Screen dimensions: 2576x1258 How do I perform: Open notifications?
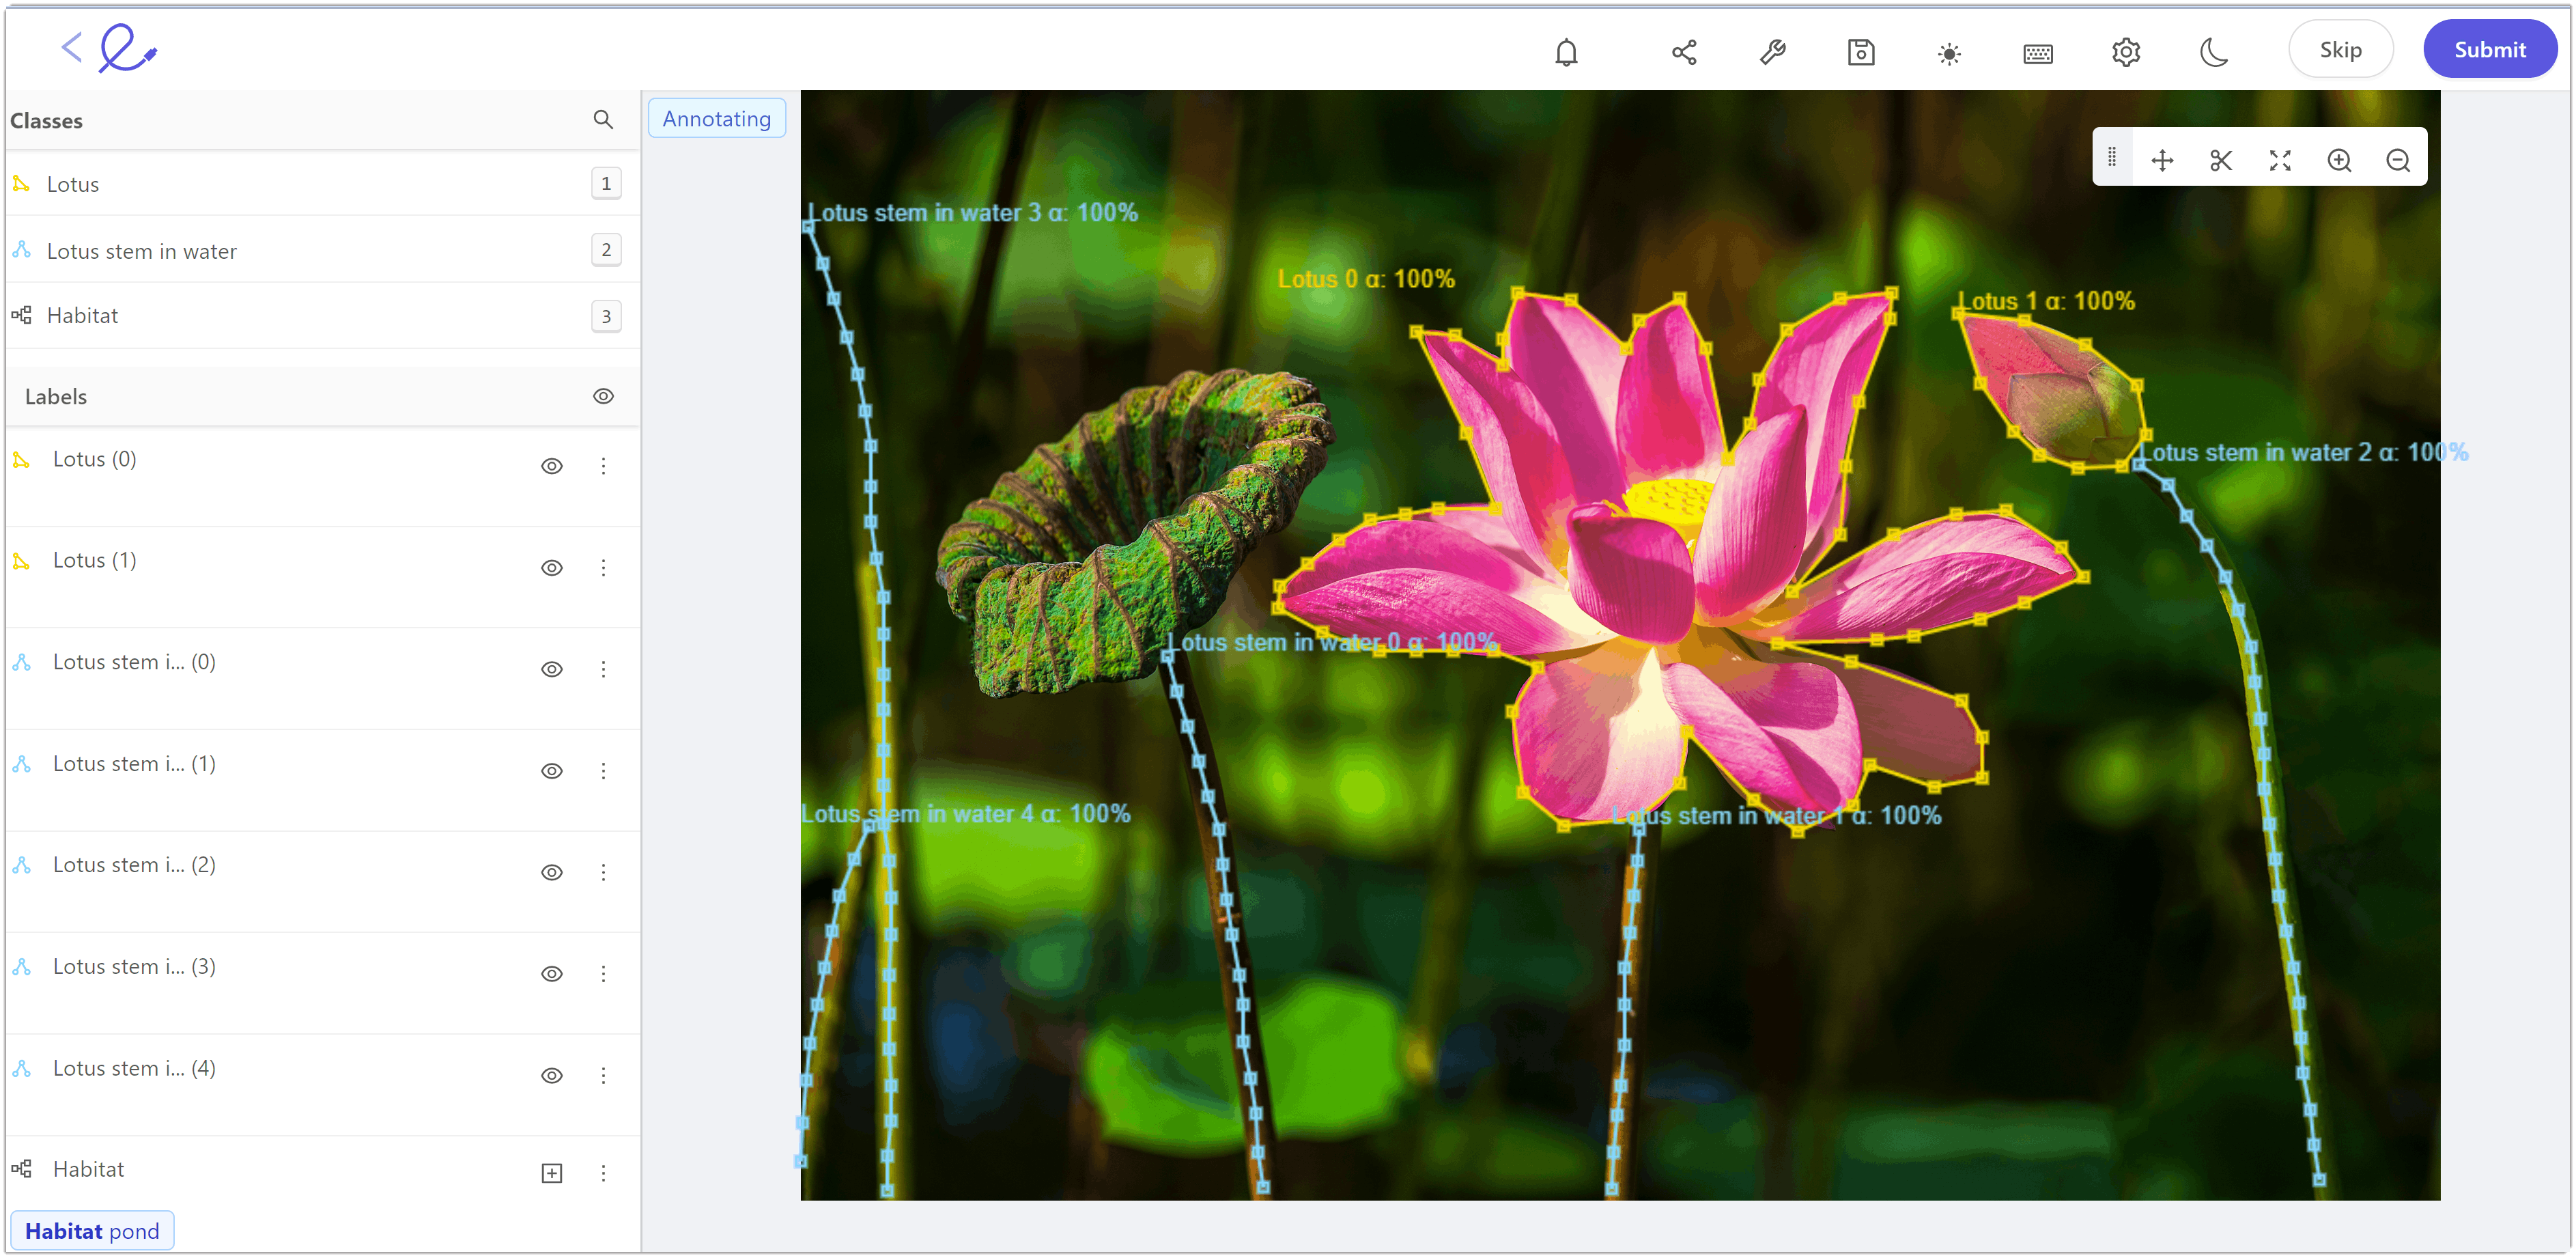[x=1566, y=52]
